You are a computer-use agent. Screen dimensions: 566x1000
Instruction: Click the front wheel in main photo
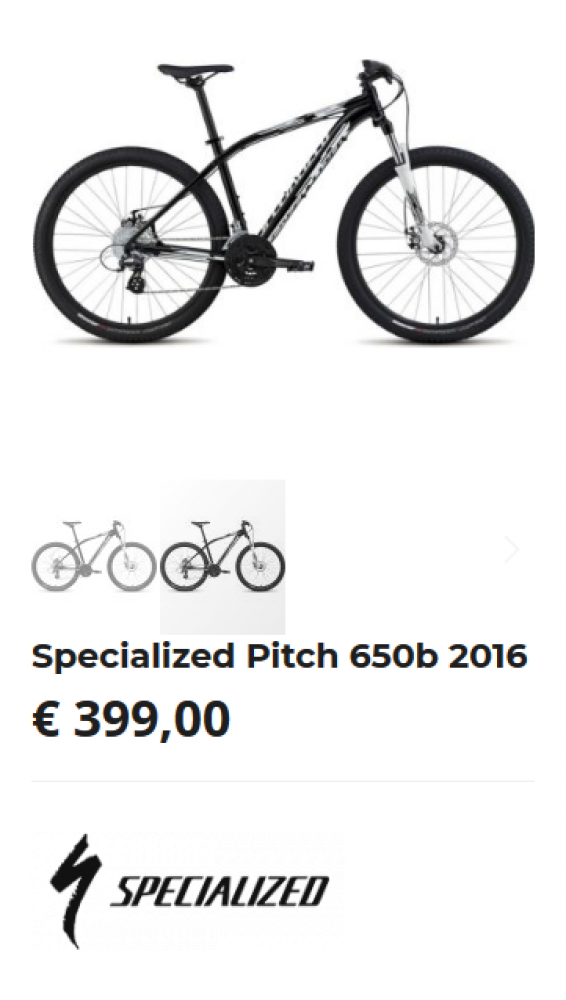436,245
